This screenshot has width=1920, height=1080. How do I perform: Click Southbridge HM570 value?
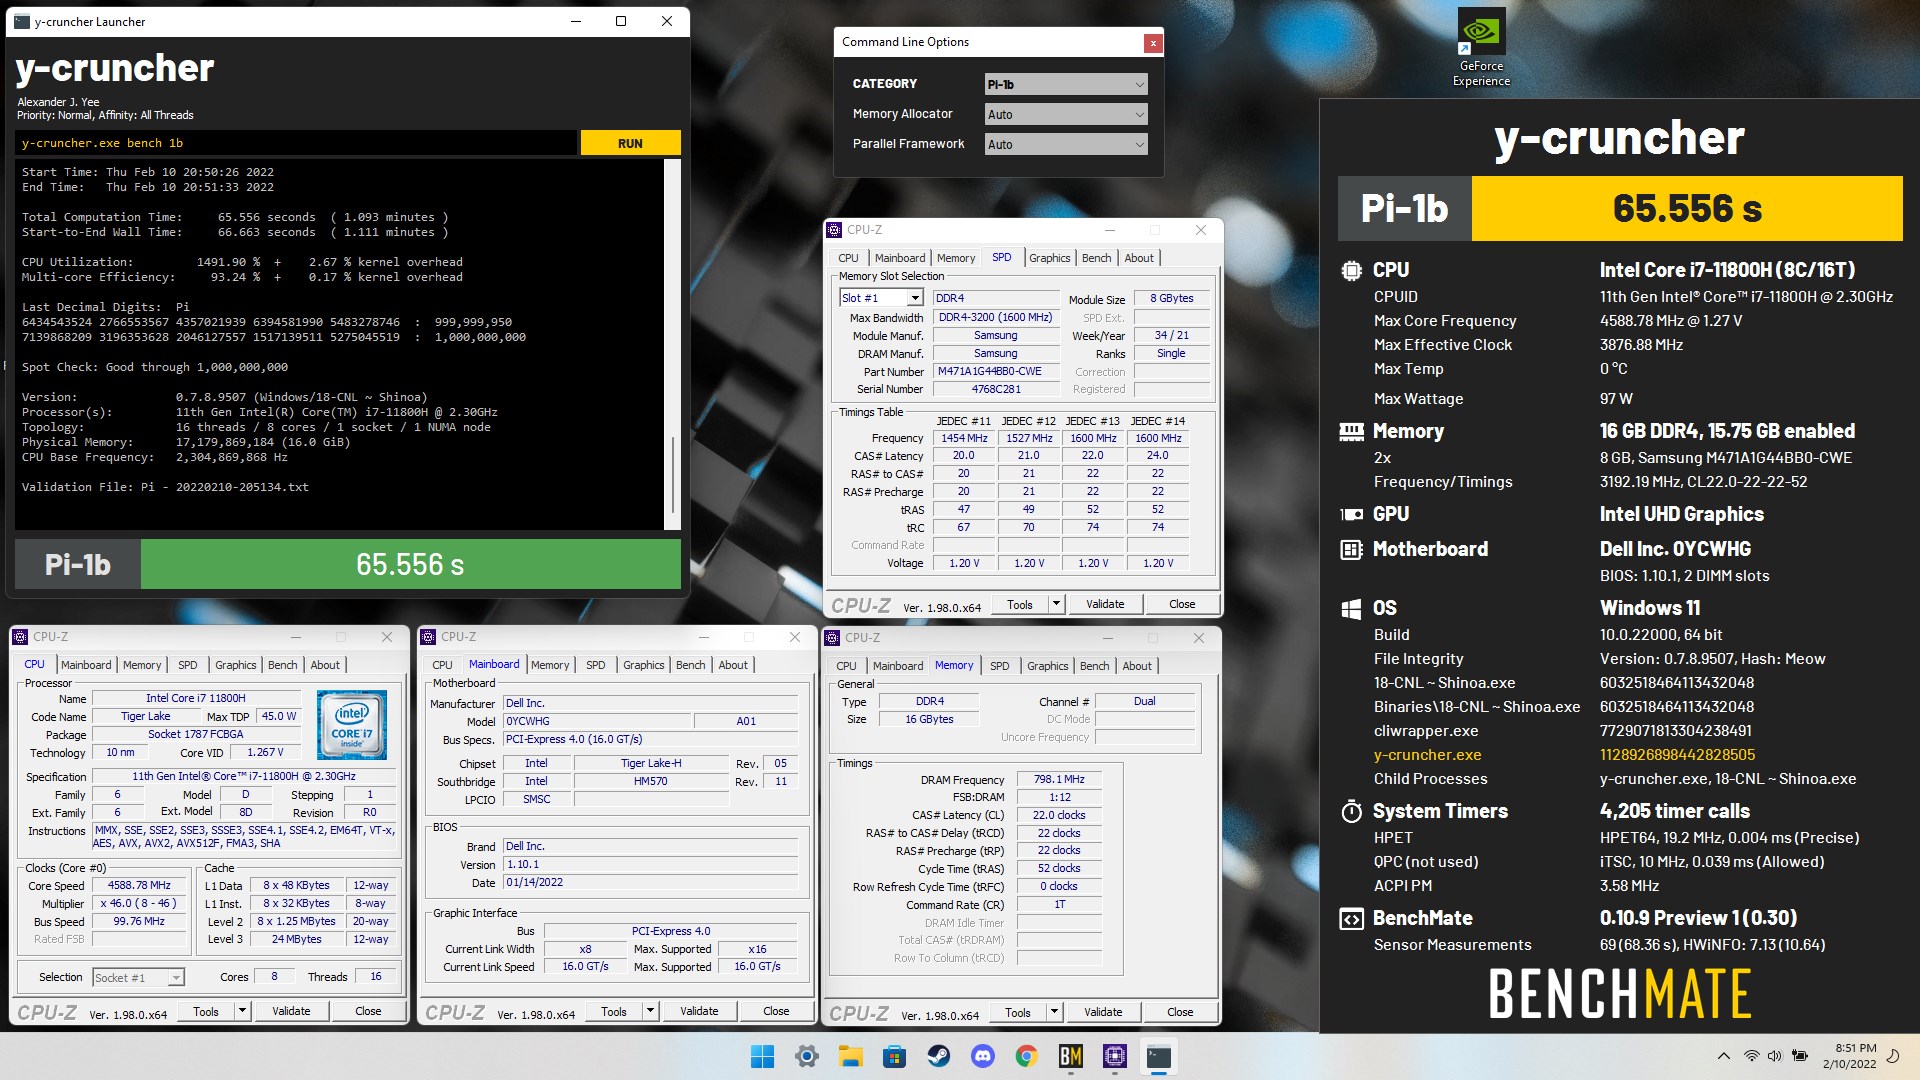(650, 781)
